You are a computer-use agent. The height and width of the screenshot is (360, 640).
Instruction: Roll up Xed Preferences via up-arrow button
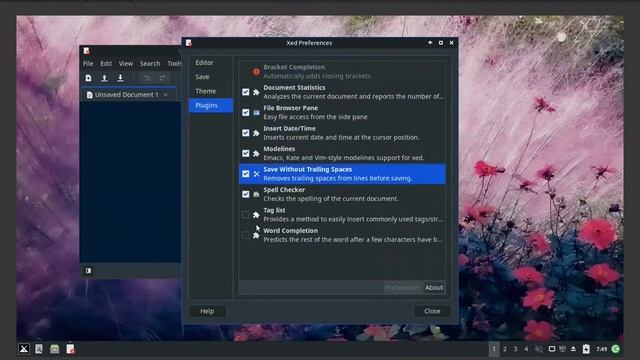tap(430, 43)
